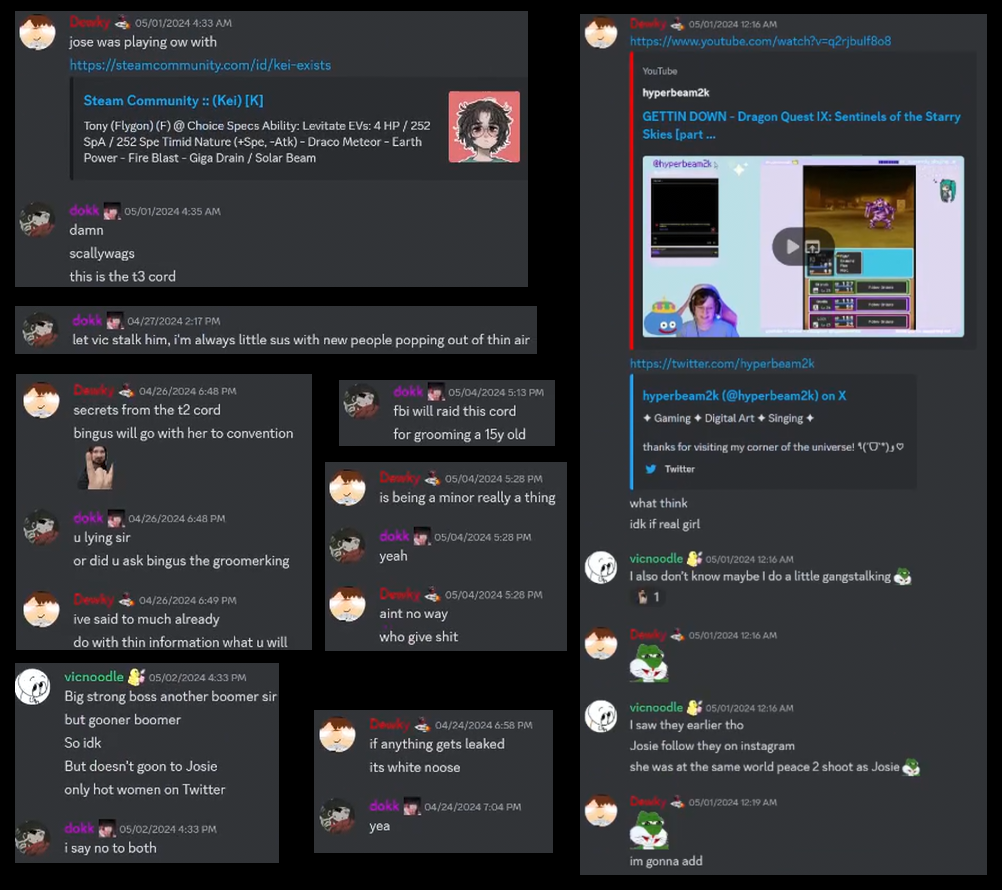This screenshot has height=890, width=1002.
Task: Click the Steam profile avatar thumbnail
Action: [x=484, y=127]
